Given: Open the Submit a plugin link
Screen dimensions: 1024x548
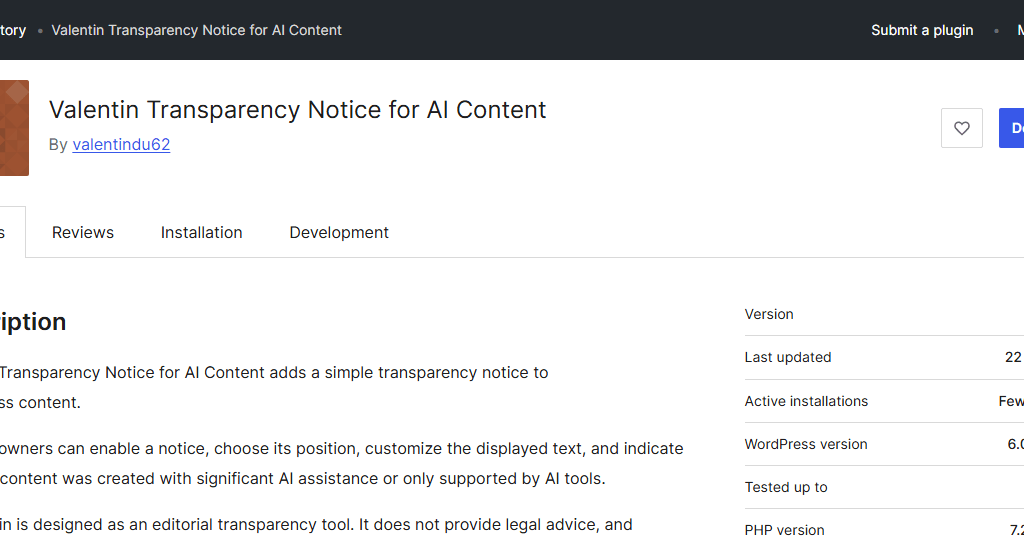Looking at the screenshot, I should pos(922,30).
